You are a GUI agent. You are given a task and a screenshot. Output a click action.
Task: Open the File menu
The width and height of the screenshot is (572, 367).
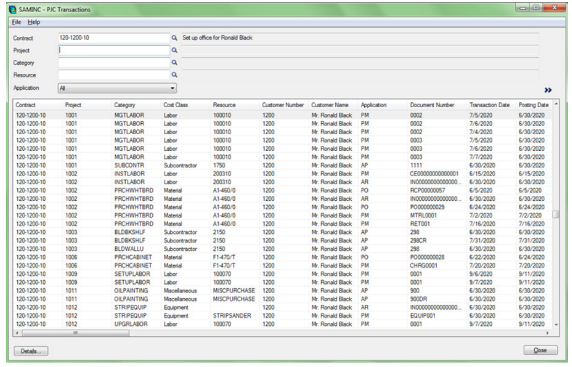tap(16, 22)
